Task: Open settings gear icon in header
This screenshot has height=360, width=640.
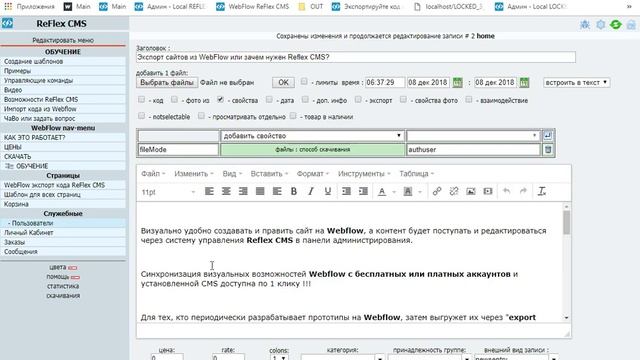Action: click(x=600, y=24)
